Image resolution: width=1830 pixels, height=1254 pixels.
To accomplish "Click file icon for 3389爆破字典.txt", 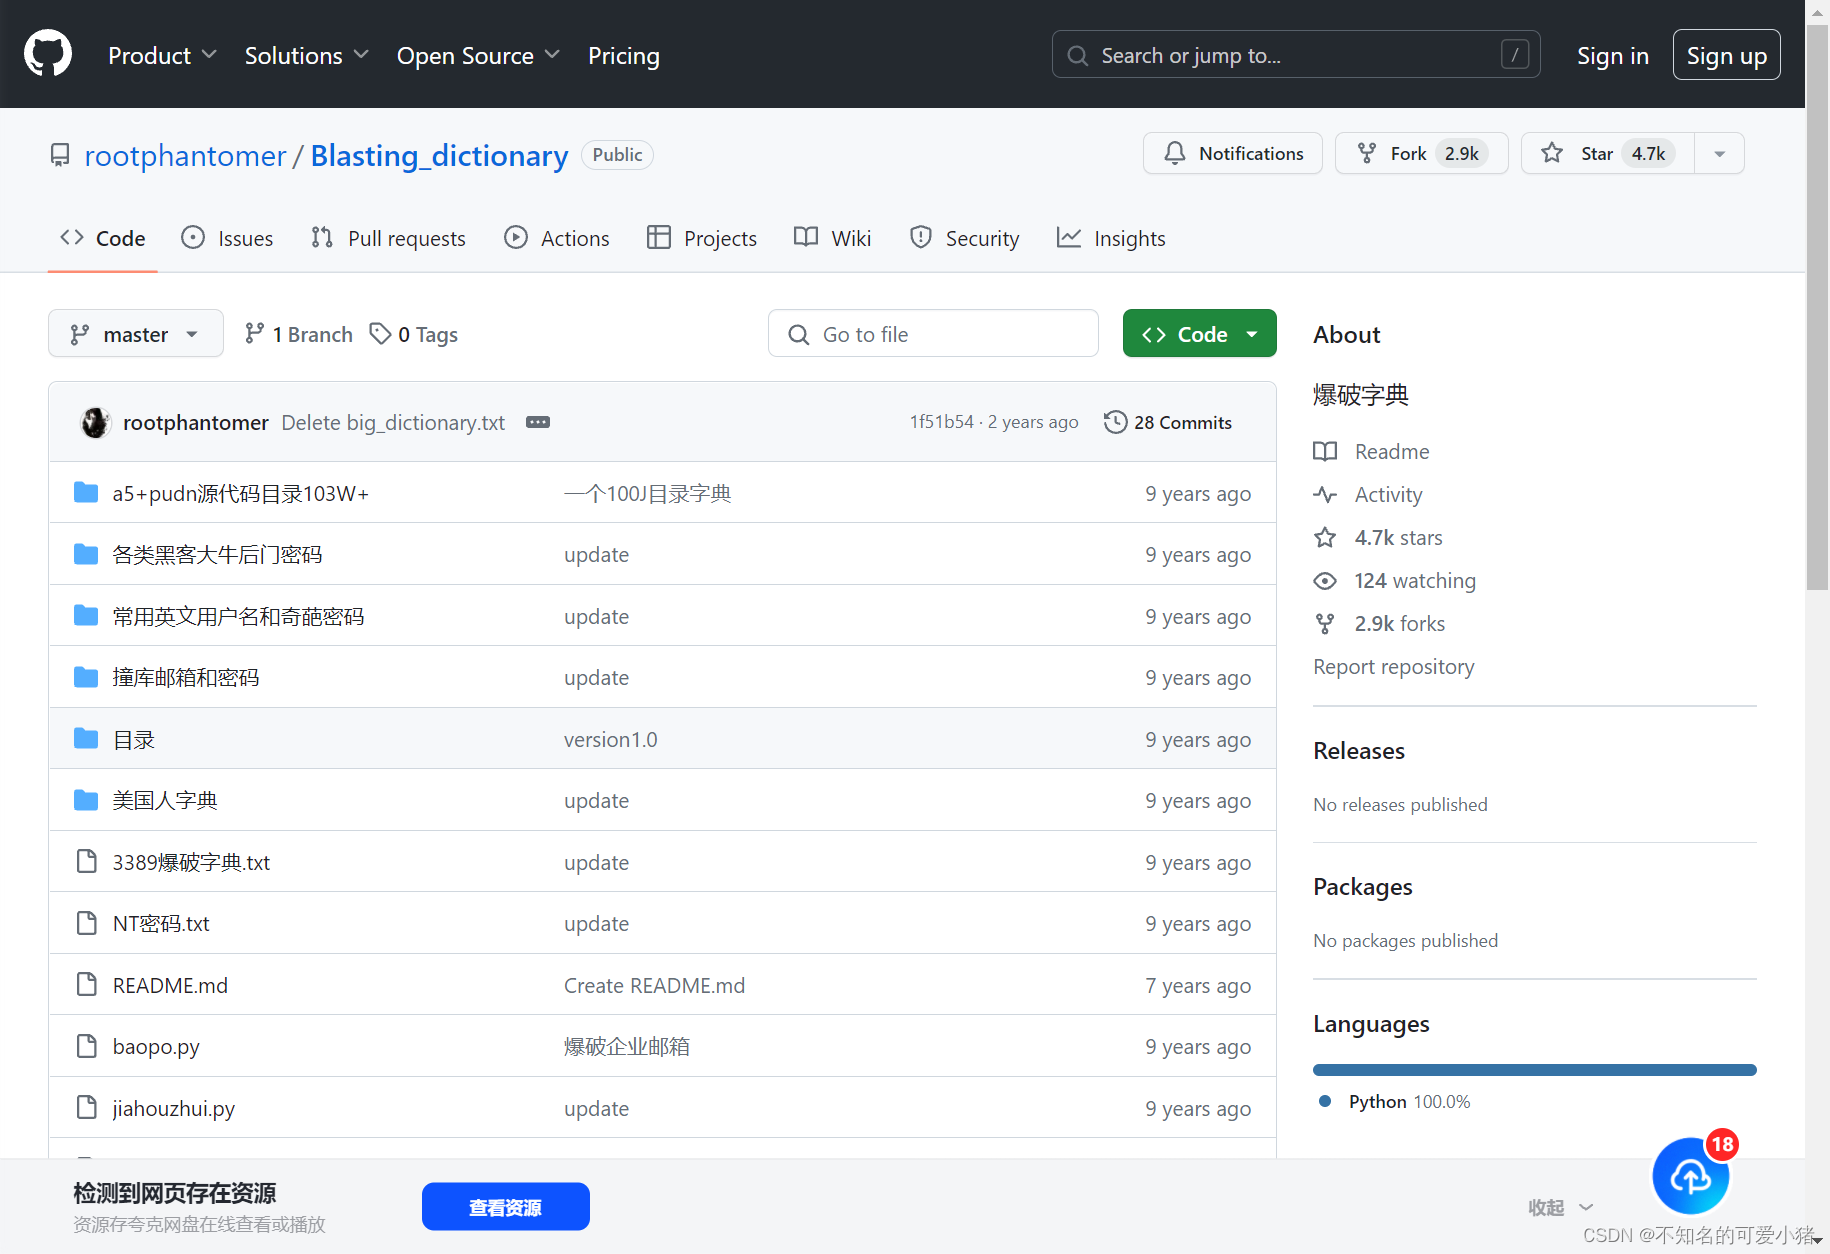I will pos(87,861).
